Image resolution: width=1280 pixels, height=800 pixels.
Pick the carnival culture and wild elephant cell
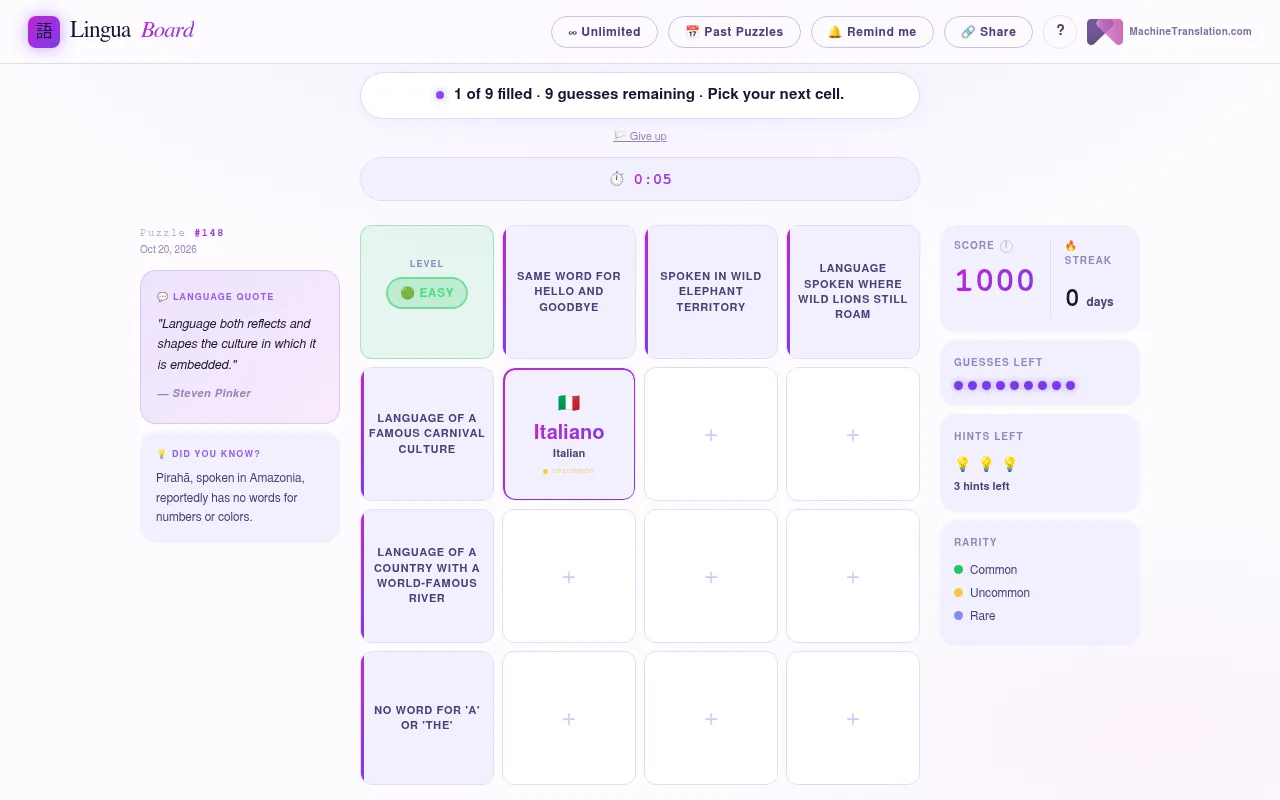711,434
